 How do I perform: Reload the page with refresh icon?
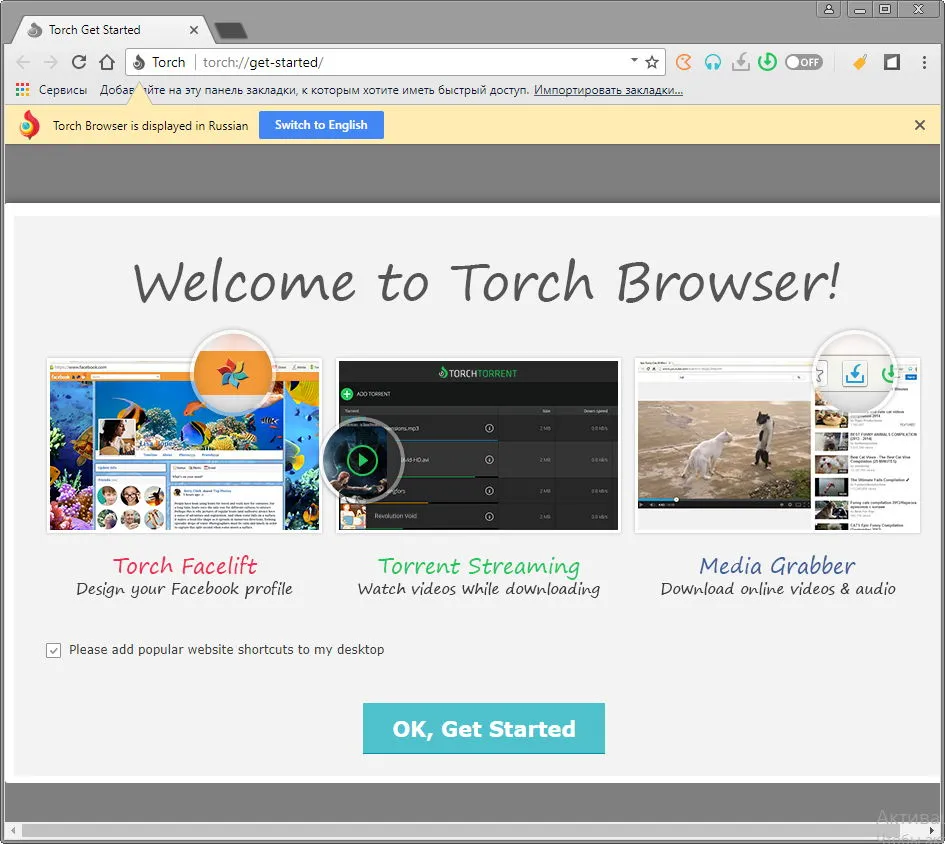(x=79, y=61)
